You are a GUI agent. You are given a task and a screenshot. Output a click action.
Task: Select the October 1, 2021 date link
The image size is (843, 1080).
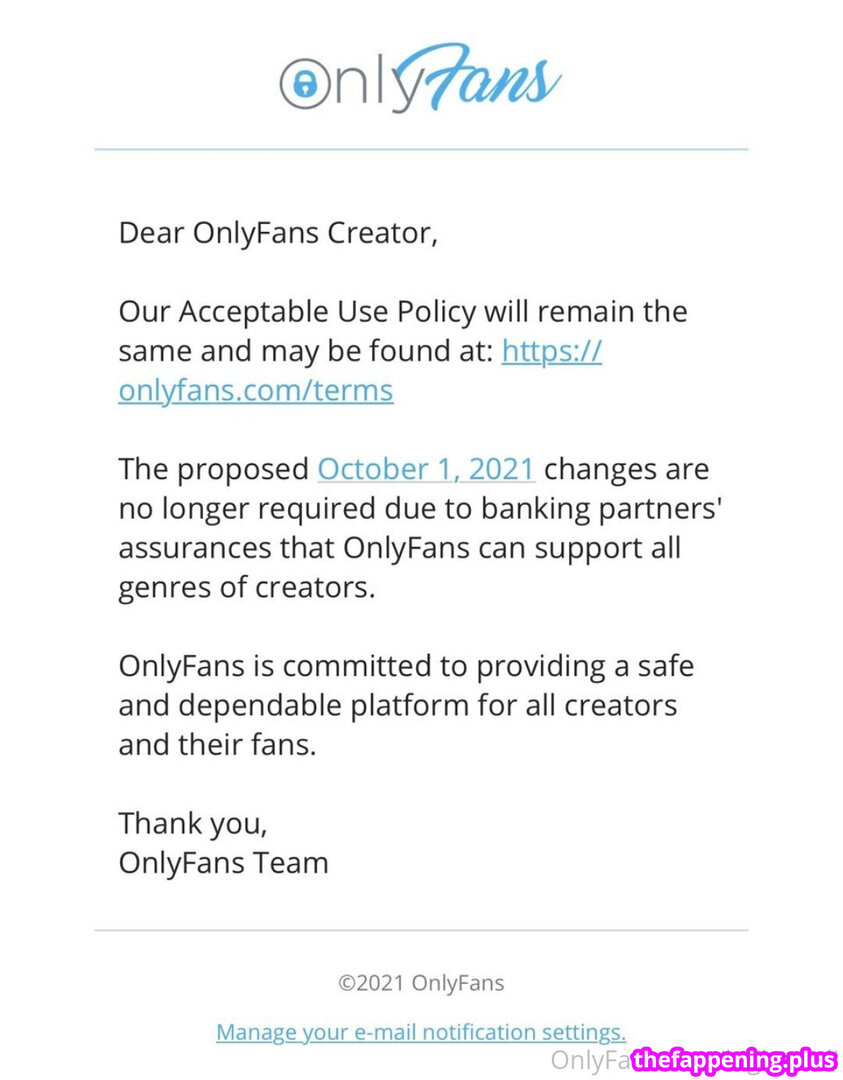tap(426, 469)
